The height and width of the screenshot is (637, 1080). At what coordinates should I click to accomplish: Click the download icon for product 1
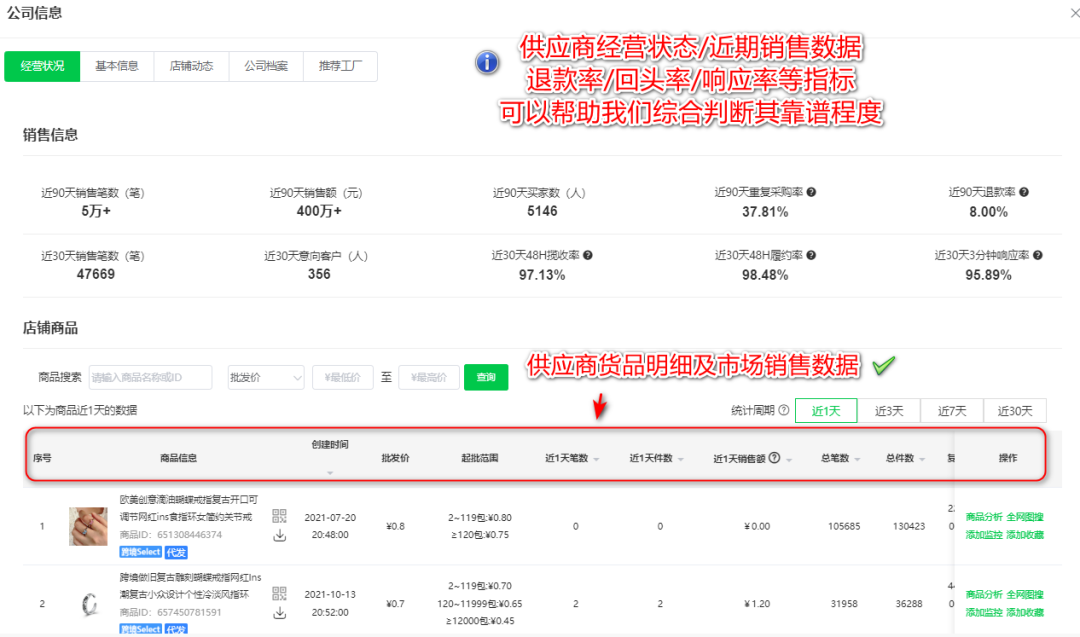point(279,536)
